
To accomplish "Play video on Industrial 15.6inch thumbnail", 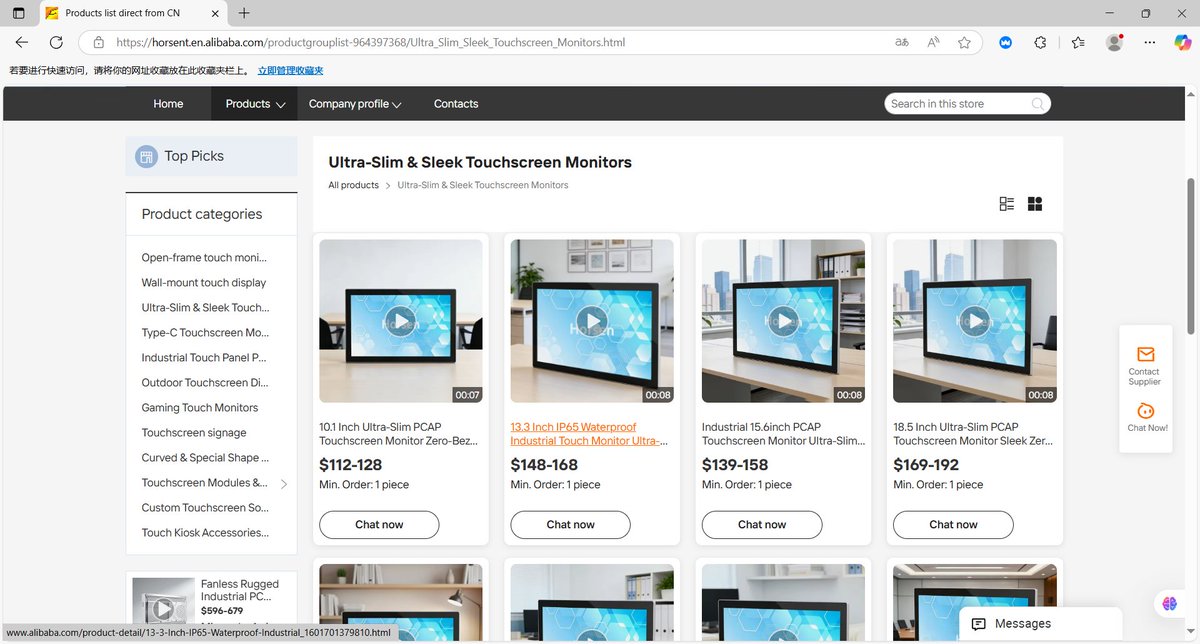I will click(x=783, y=321).
